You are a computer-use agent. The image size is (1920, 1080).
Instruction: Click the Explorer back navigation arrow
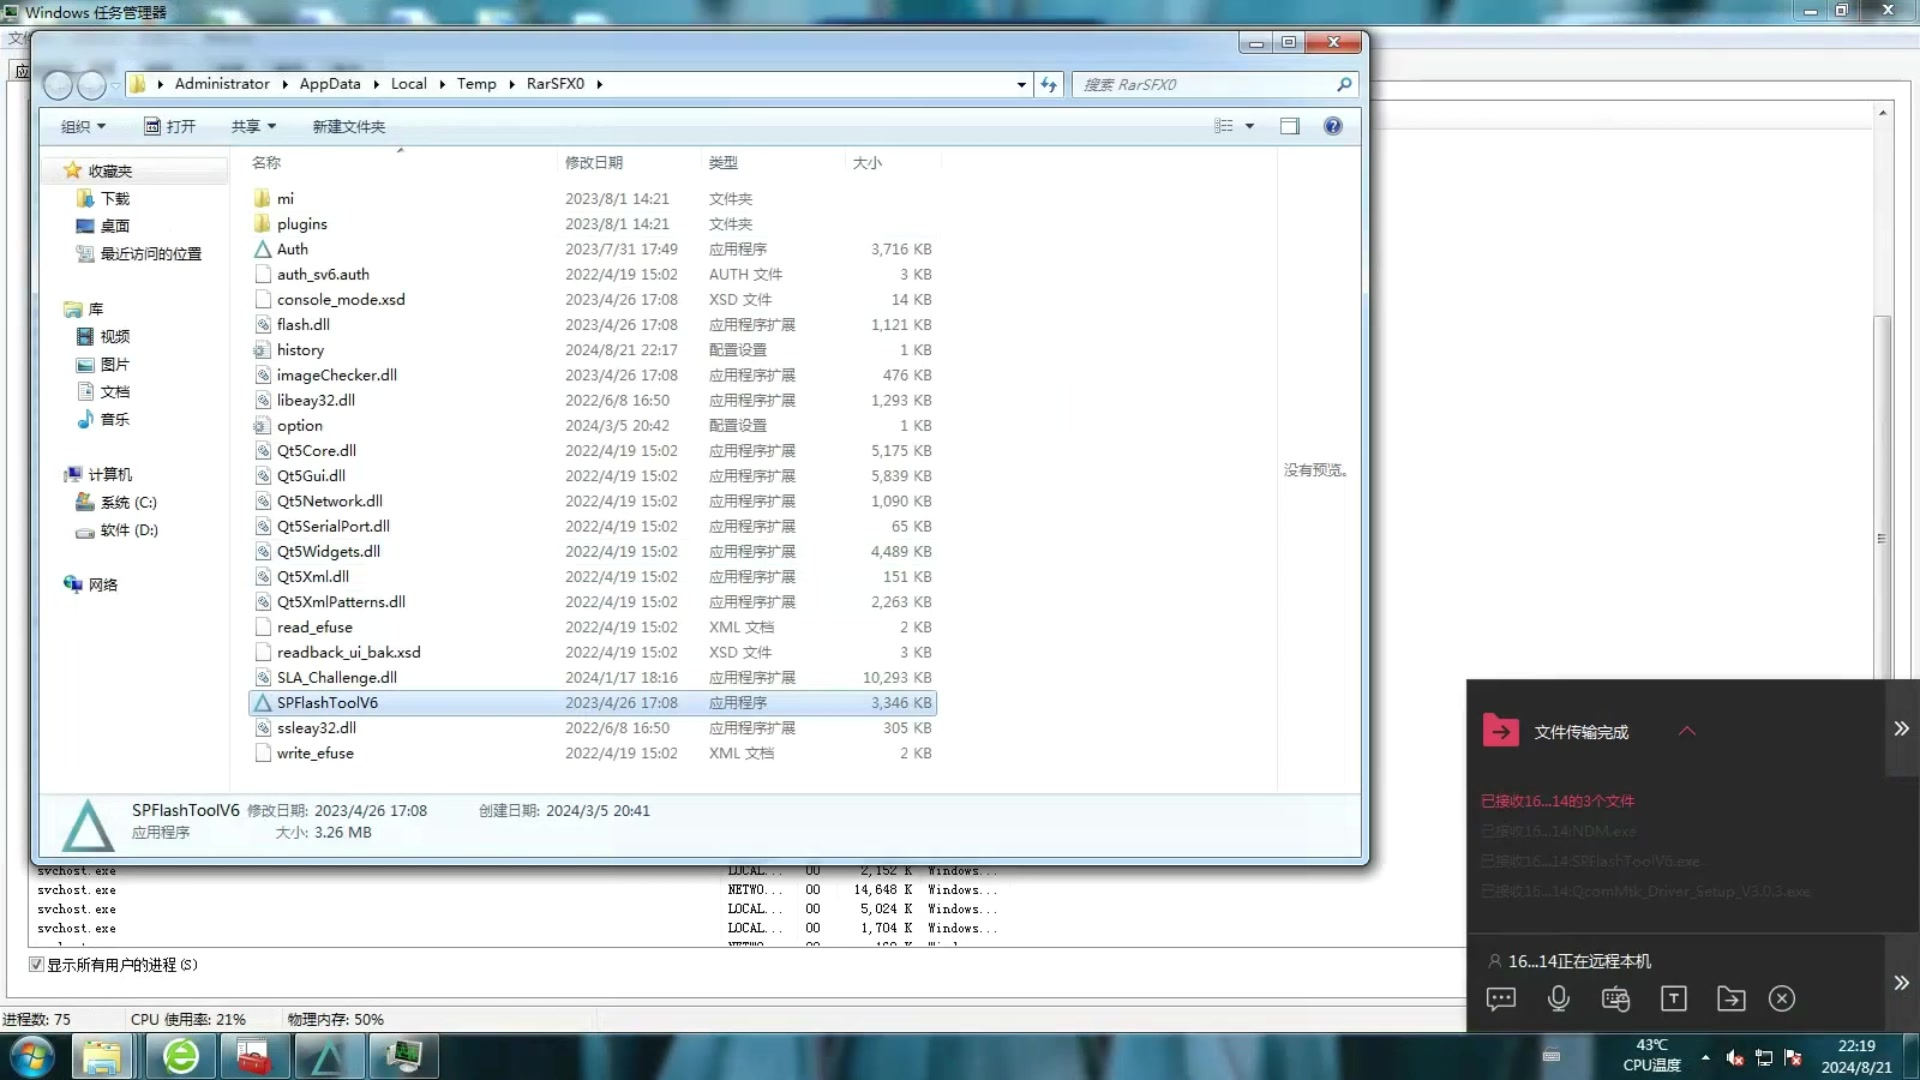point(58,86)
